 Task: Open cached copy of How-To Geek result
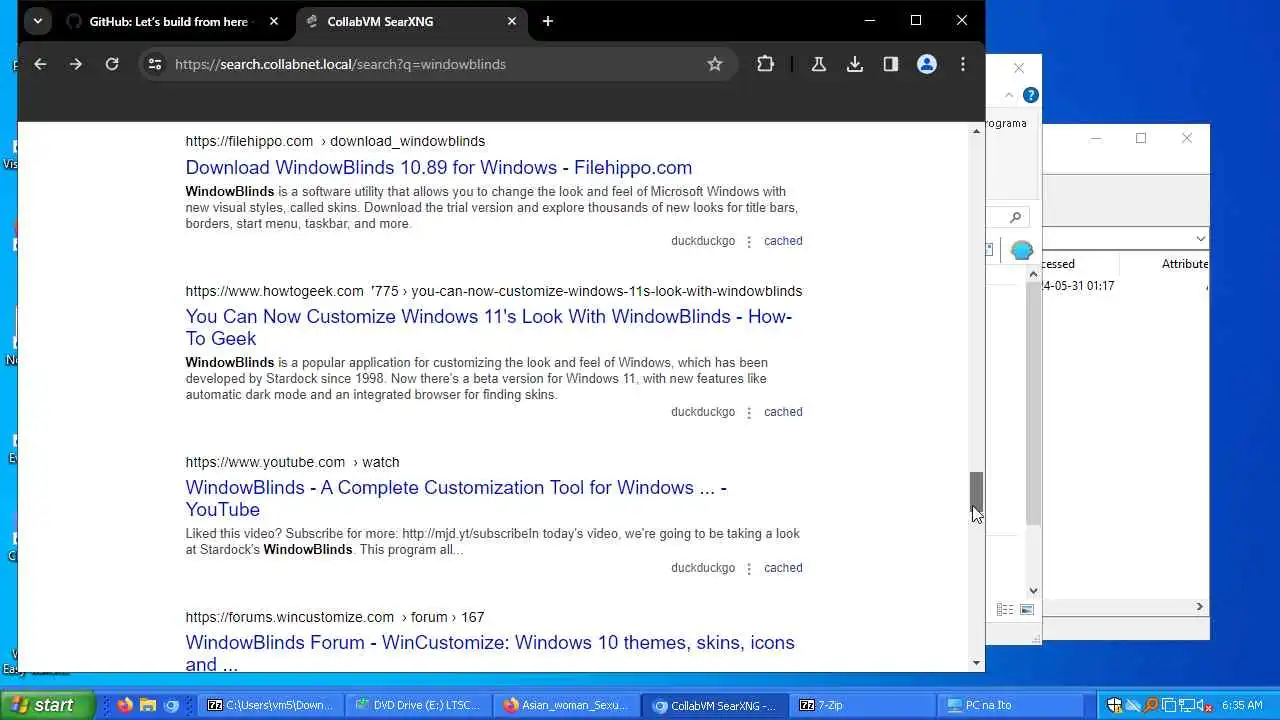[x=783, y=412]
